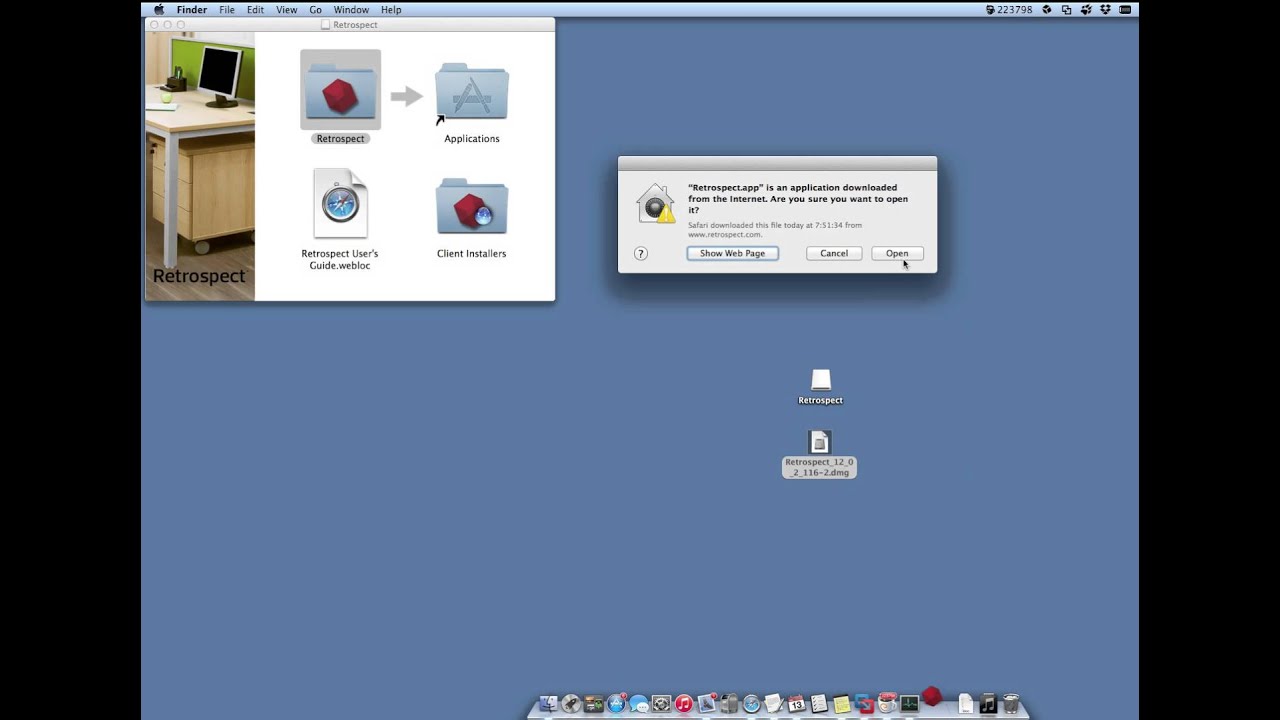The width and height of the screenshot is (1280, 720).
Task: Click the overlapping windows menu bar icon
Action: tap(1066, 9)
